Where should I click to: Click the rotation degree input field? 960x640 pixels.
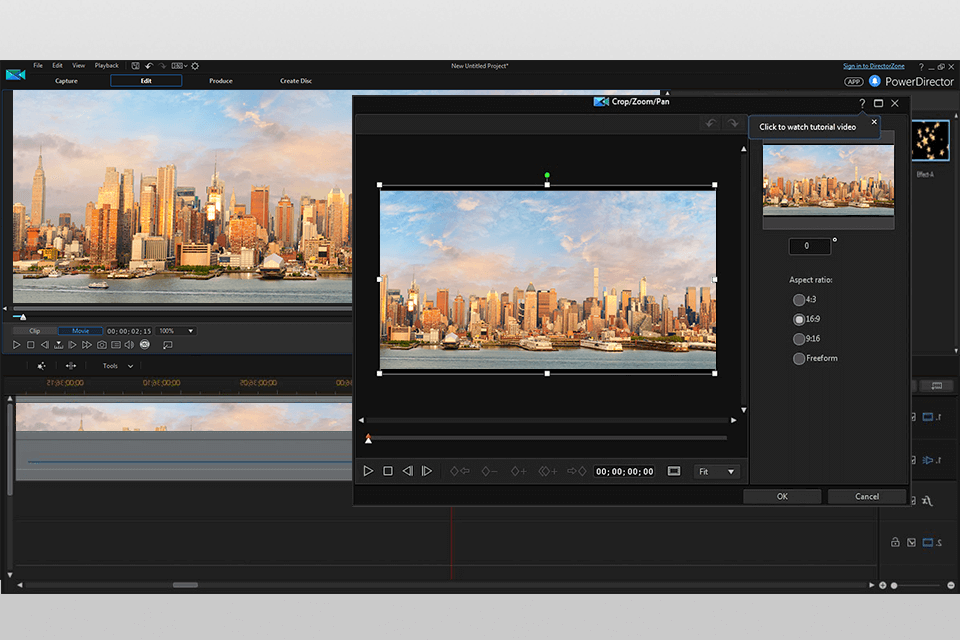809,246
